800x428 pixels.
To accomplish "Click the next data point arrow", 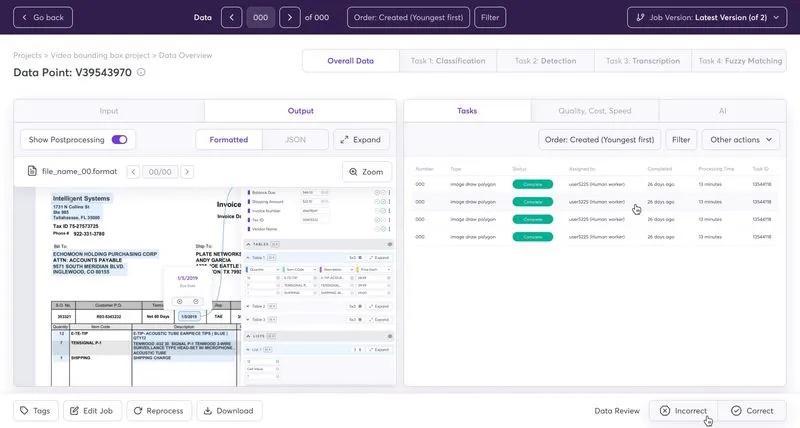I will [x=289, y=17].
